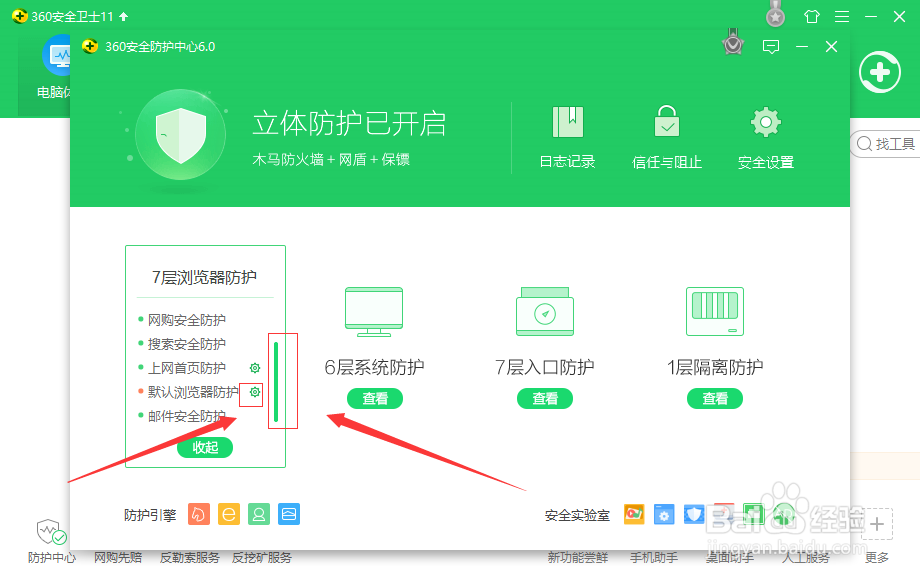The width and height of the screenshot is (920, 580).
Task: Open 更多 in main window
Action: click(x=877, y=557)
